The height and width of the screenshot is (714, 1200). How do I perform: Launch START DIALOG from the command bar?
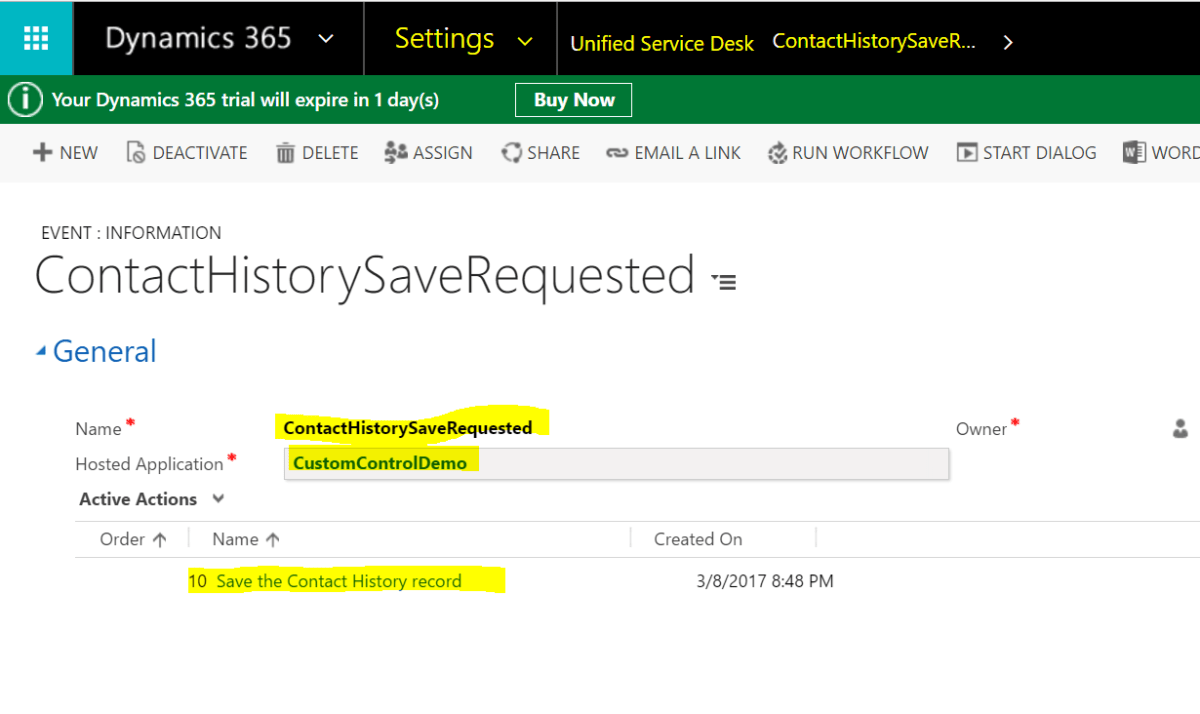(1025, 152)
